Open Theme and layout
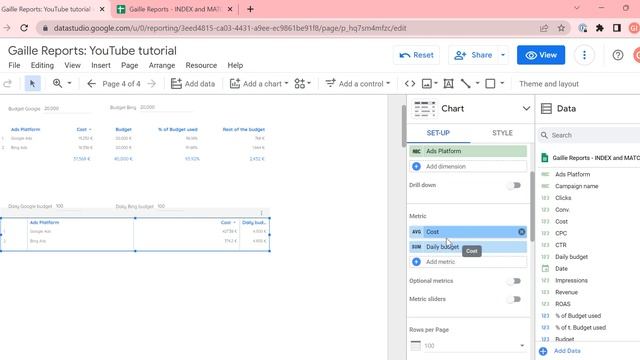This screenshot has height=360, width=640. [549, 84]
